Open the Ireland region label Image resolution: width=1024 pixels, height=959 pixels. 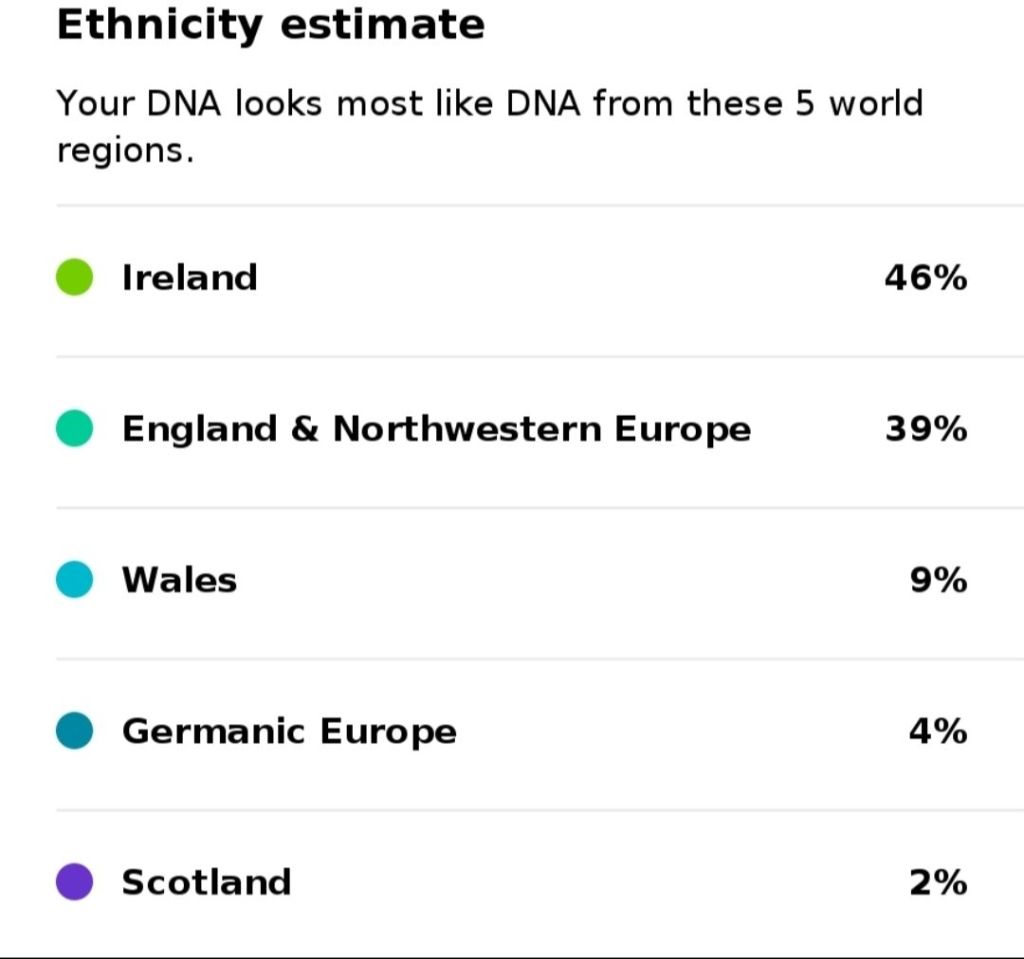[x=189, y=277]
